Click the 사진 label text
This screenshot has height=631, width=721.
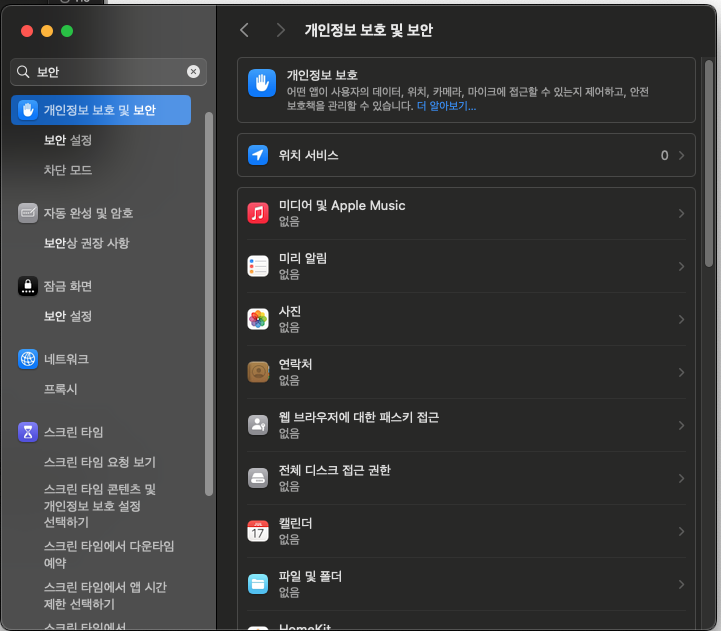(x=290, y=311)
